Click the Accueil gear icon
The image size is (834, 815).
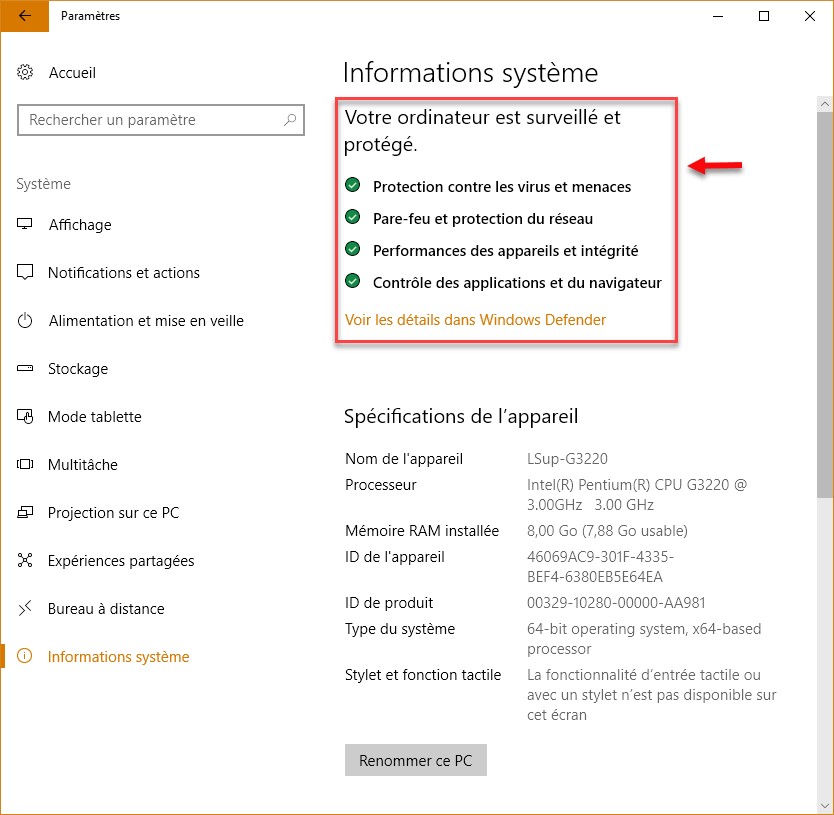26,73
